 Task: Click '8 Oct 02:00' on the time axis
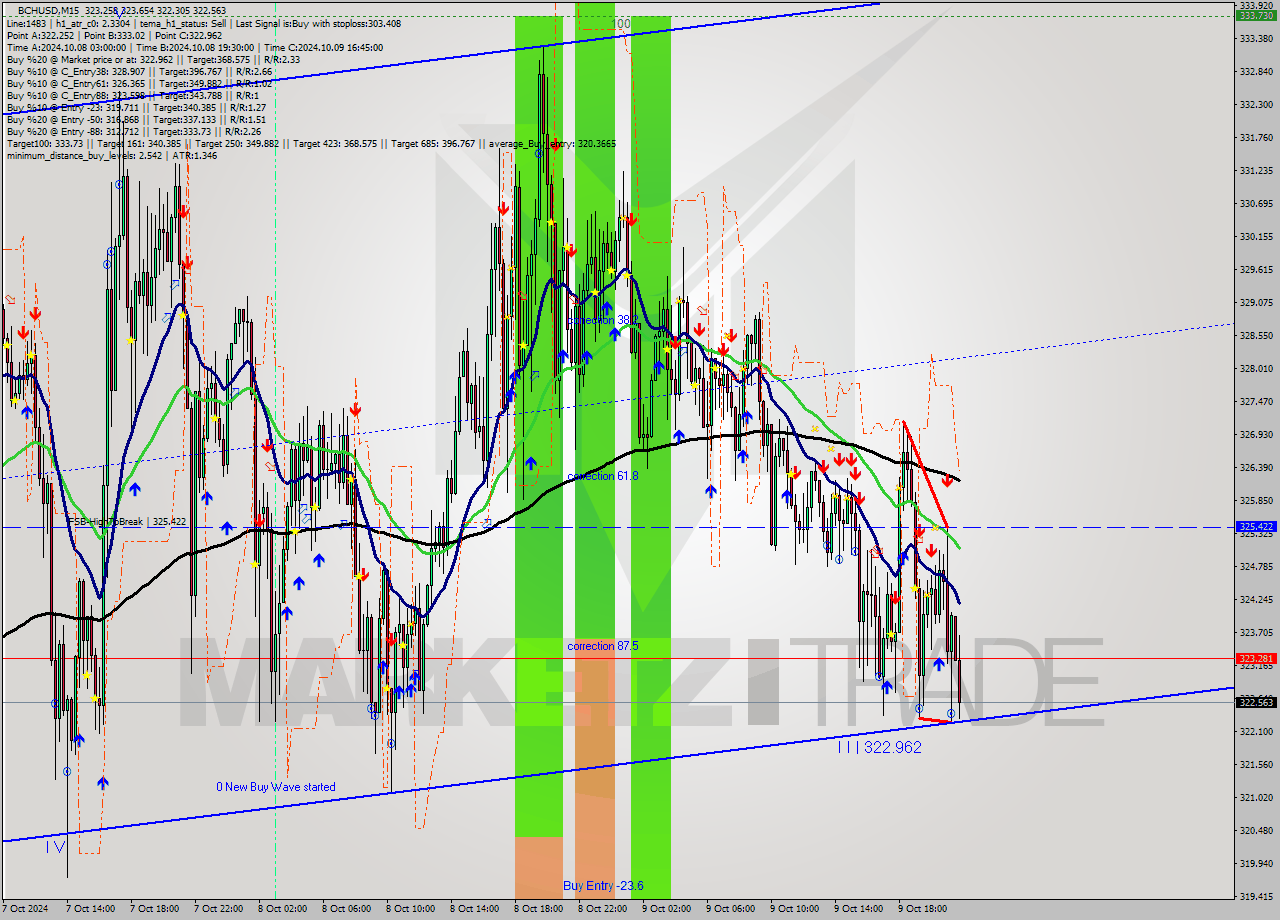[283, 909]
